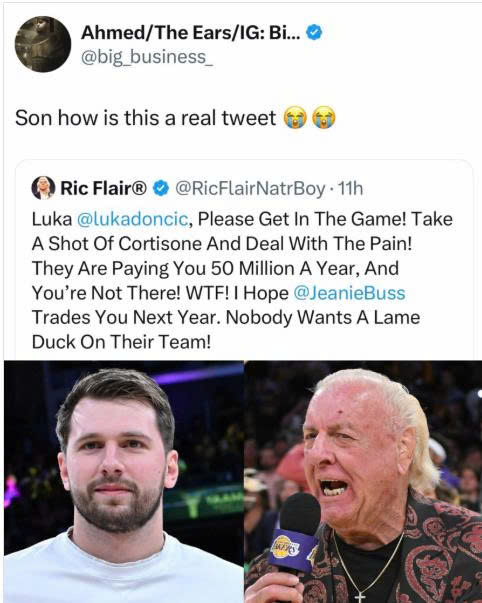Open the right photo of man shouting
This screenshot has height=603, width=482.
click(363, 481)
